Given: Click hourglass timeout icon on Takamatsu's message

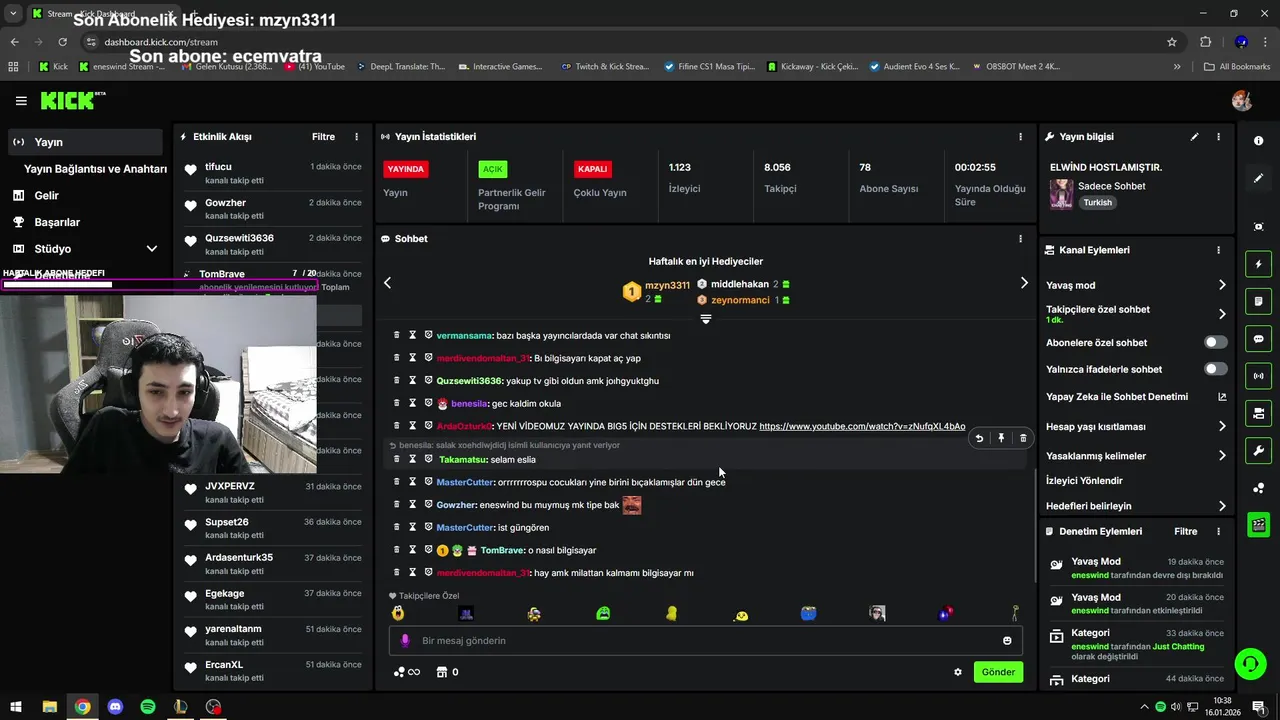Looking at the screenshot, I should pyautogui.click(x=412, y=459).
